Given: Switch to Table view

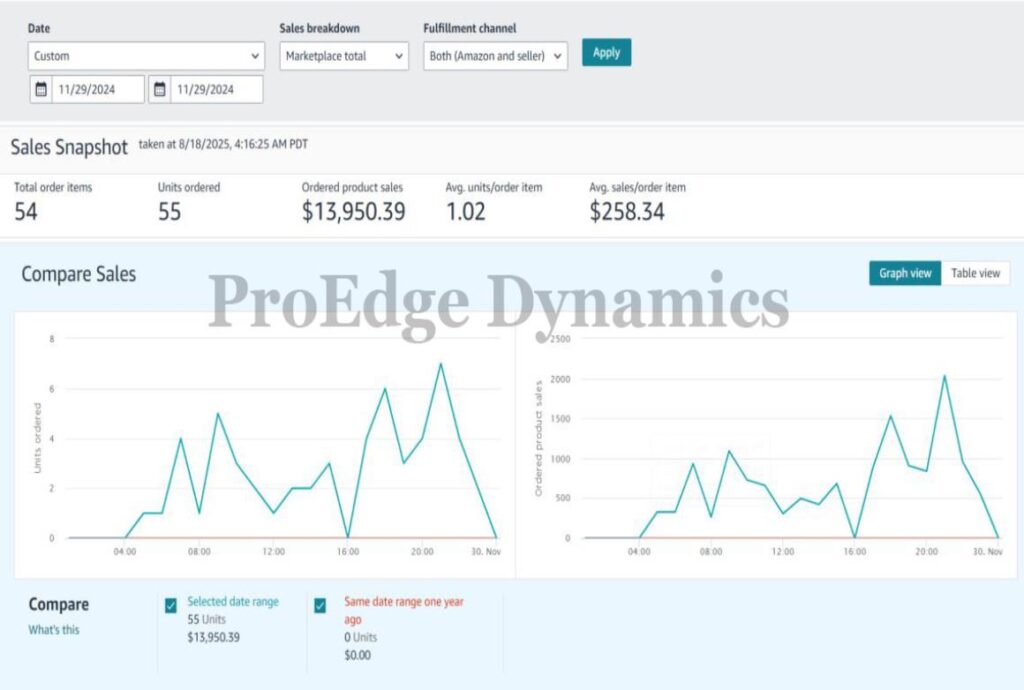Looking at the screenshot, I should coord(975,273).
